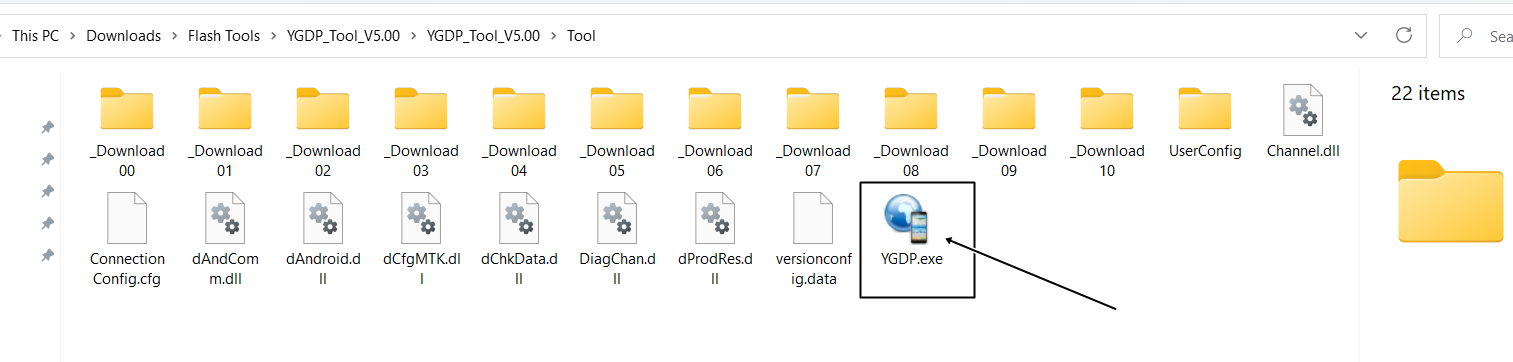Select the dAndComm.dll file
This screenshot has width=1513, height=362.
click(x=225, y=239)
